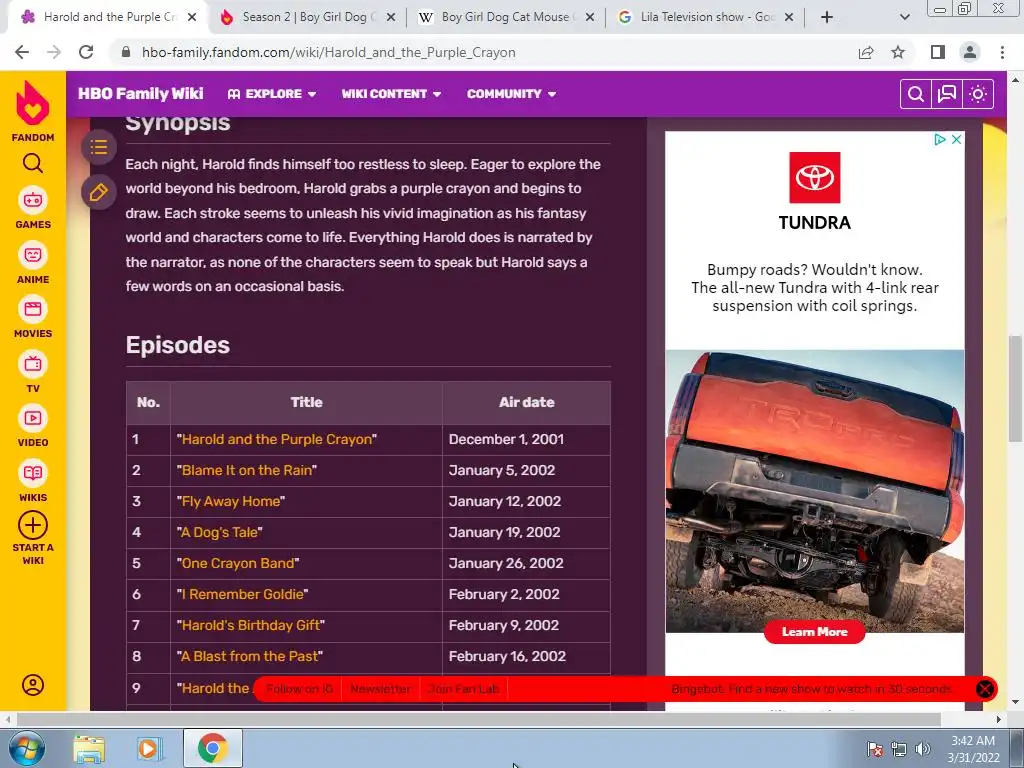This screenshot has width=1024, height=768.
Task: Open the wiki Discuss icon
Action: coord(947,94)
